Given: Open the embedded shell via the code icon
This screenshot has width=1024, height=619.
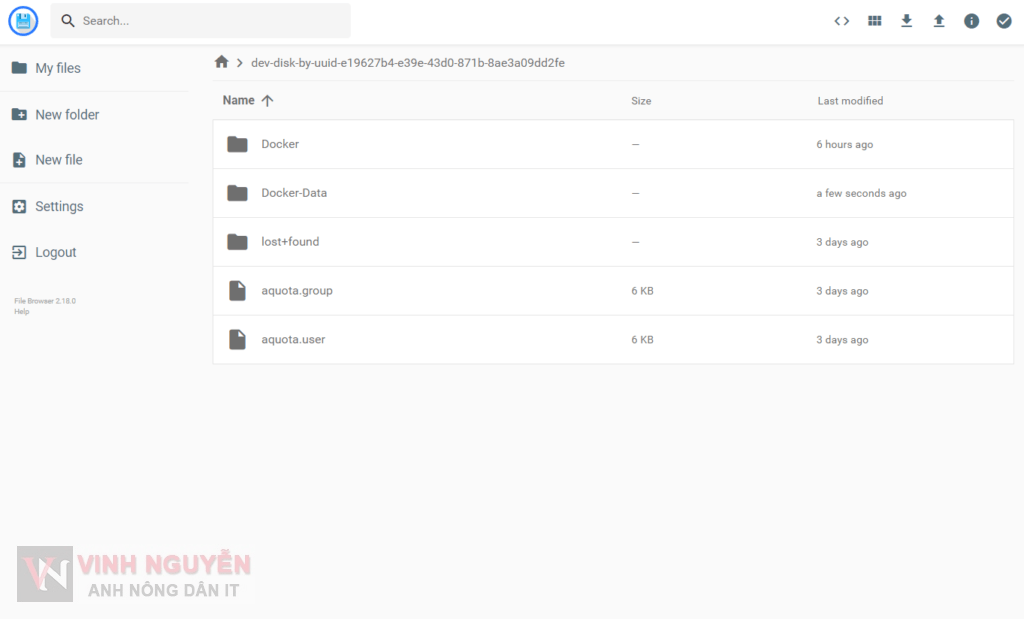Looking at the screenshot, I should pyautogui.click(x=841, y=20).
